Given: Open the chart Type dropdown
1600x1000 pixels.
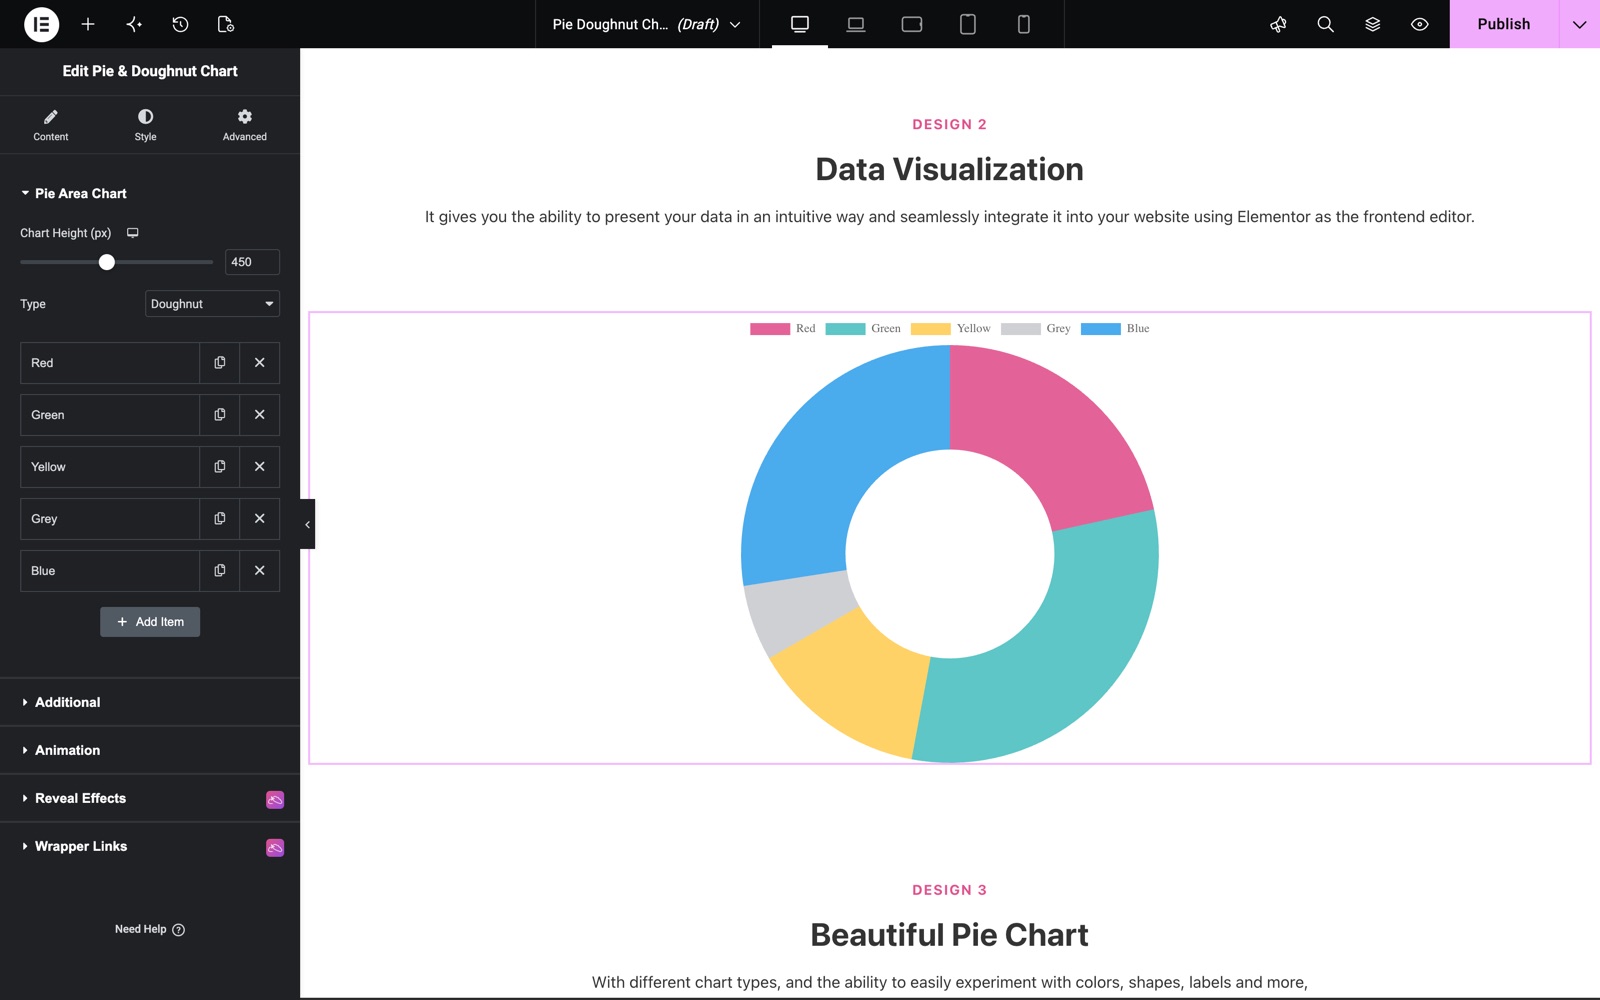Looking at the screenshot, I should tap(212, 304).
